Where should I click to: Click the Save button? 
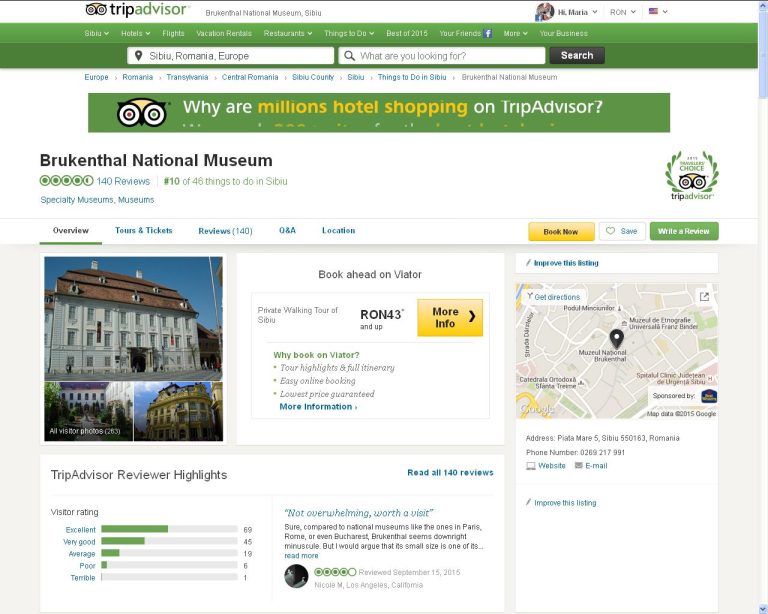(622, 231)
